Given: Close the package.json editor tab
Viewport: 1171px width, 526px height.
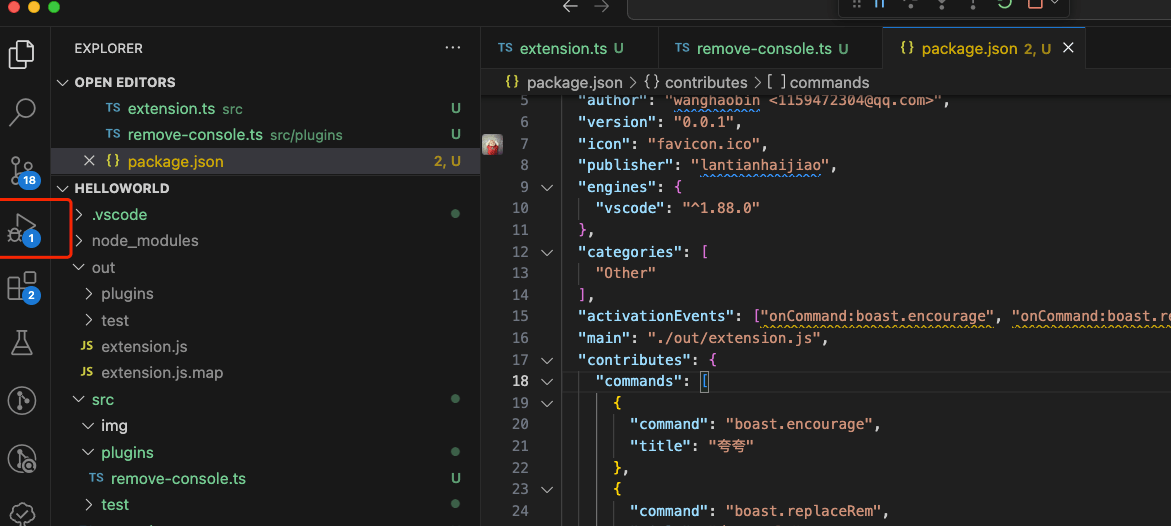Looking at the screenshot, I should 1068,48.
